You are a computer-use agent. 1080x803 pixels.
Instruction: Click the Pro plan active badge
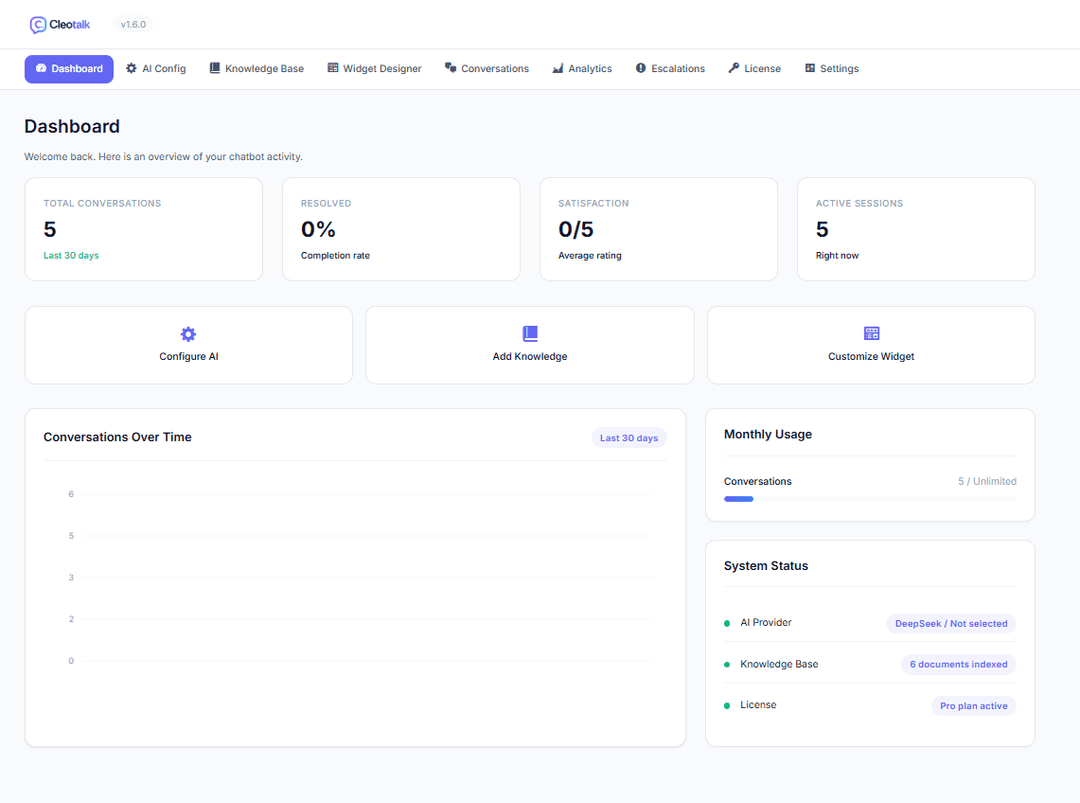[974, 706]
